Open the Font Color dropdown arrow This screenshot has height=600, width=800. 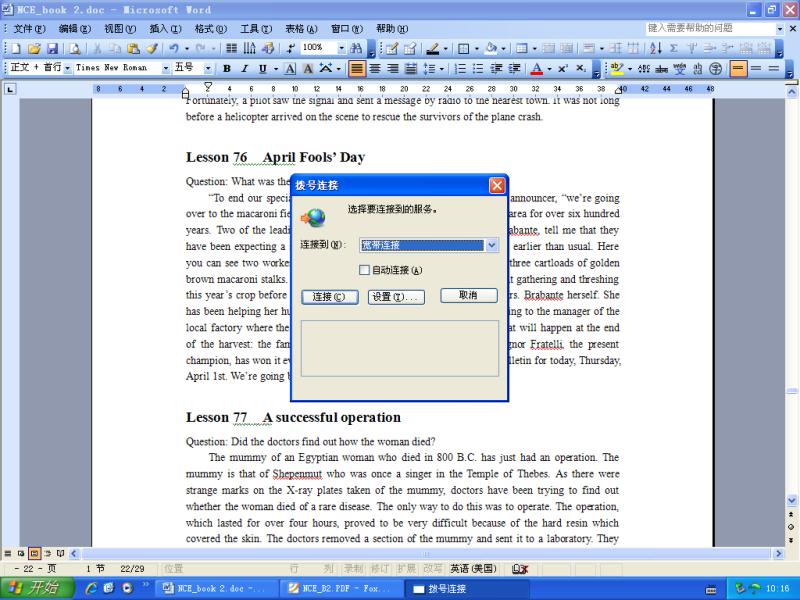click(x=549, y=68)
